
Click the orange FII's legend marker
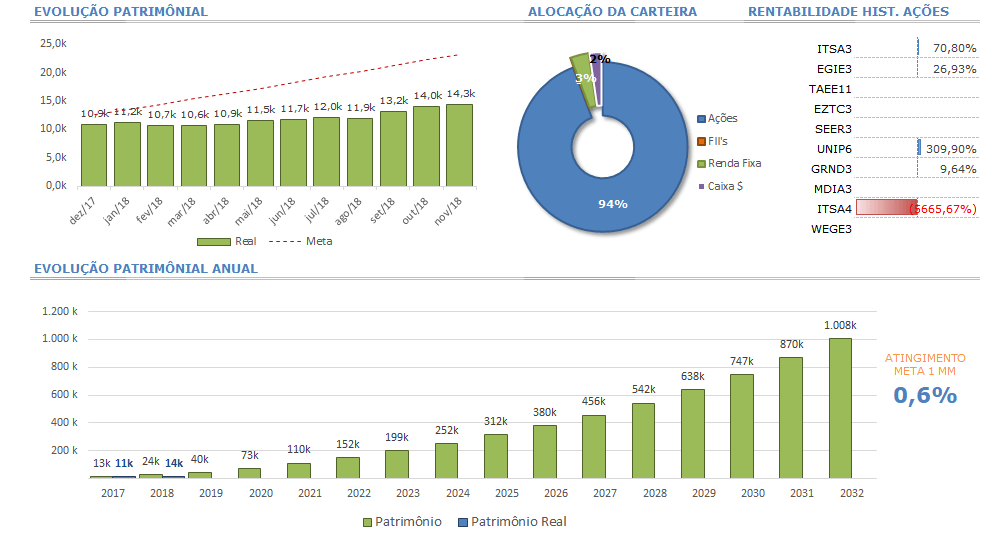click(x=701, y=140)
